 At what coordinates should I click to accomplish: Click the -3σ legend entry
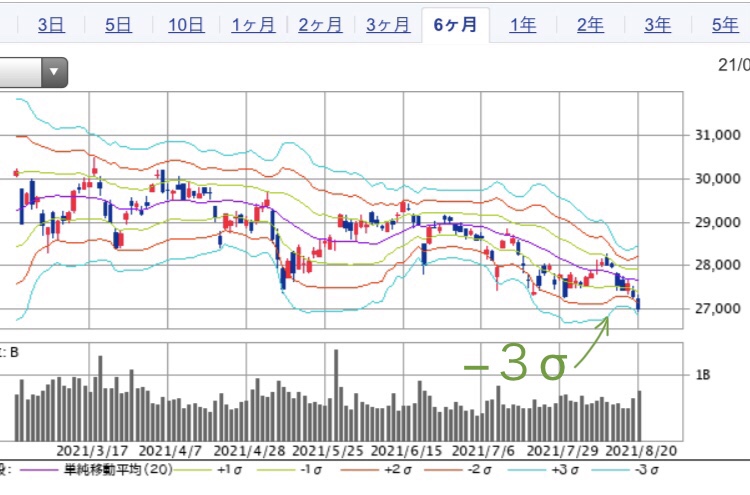(x=647, y=470)
